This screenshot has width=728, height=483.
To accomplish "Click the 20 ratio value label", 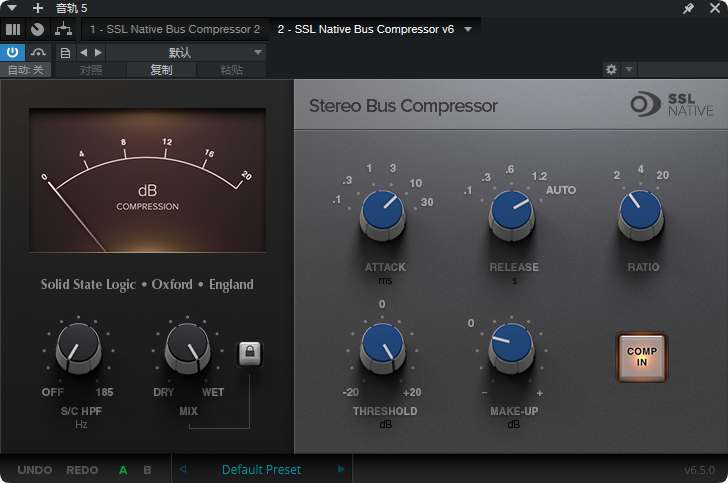I will 663,175.
